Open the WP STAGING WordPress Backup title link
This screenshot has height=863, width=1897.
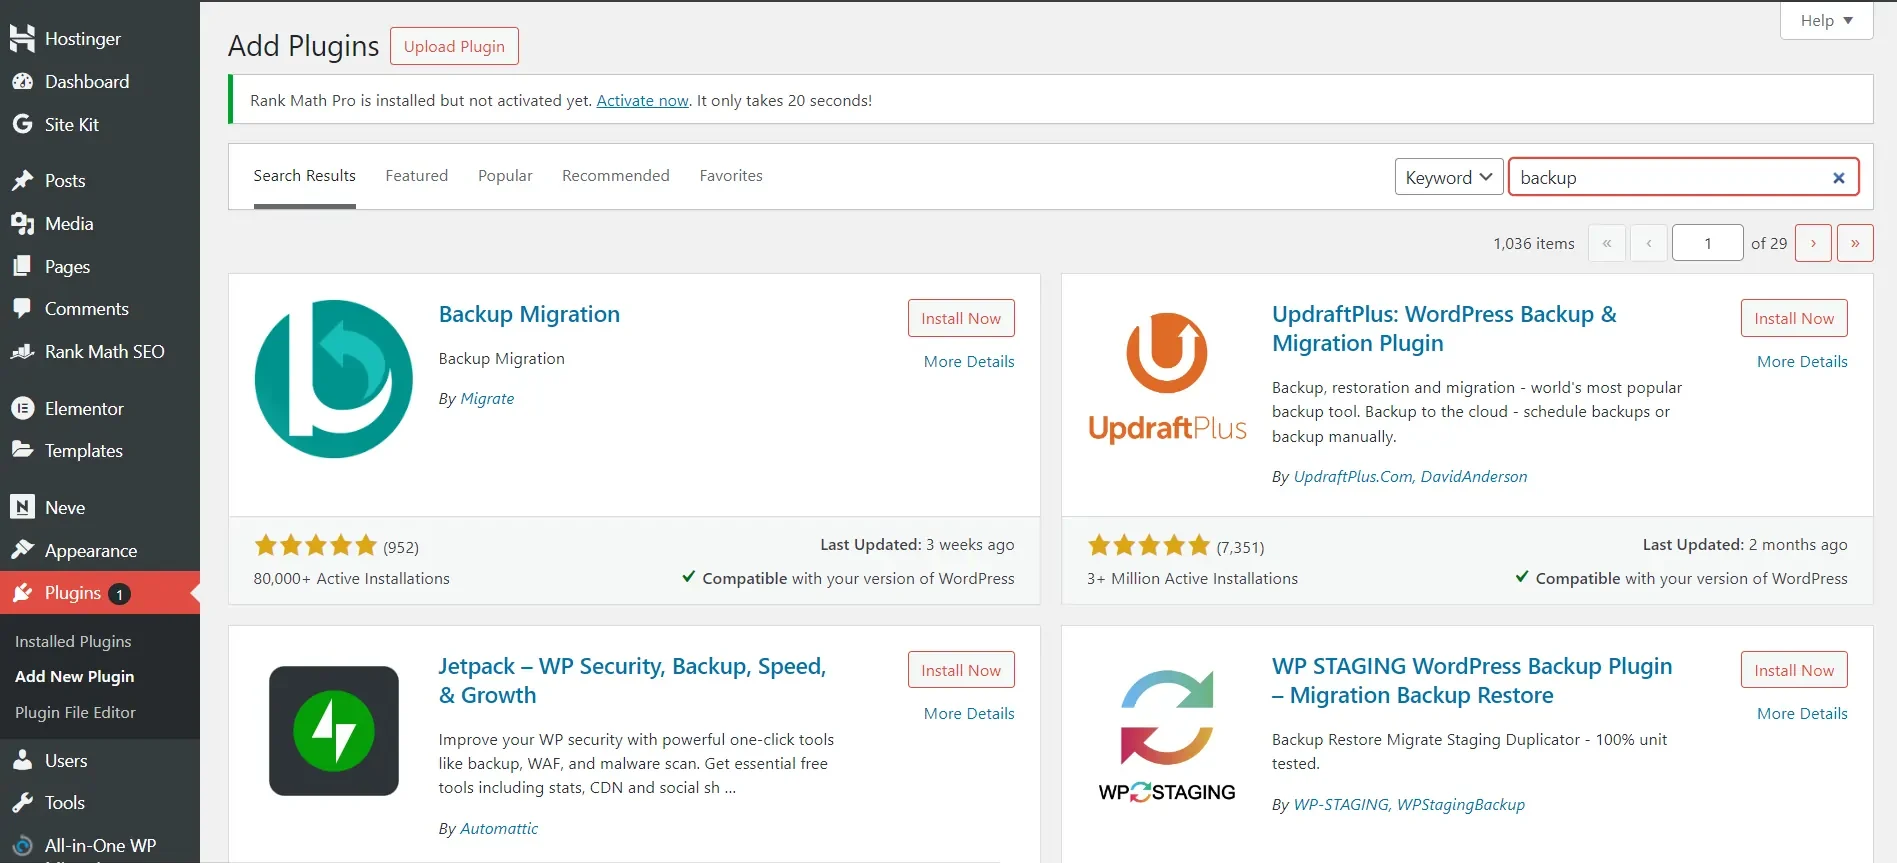(1472, 681)
